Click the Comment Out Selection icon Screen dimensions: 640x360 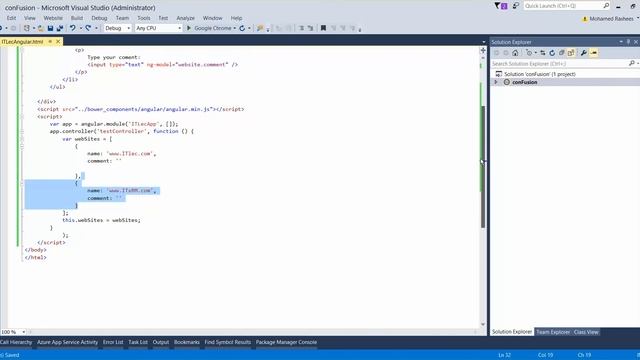pos(301,28)
